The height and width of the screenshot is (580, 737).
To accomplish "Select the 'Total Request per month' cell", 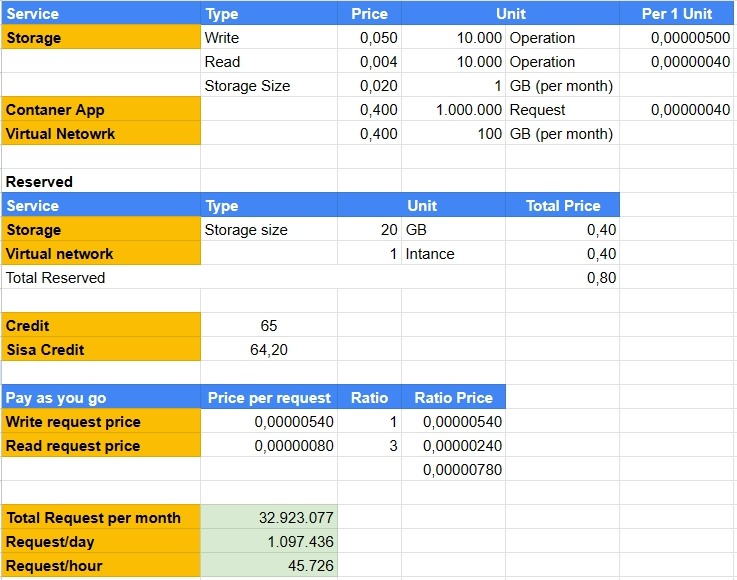I will tap(101, 517).
